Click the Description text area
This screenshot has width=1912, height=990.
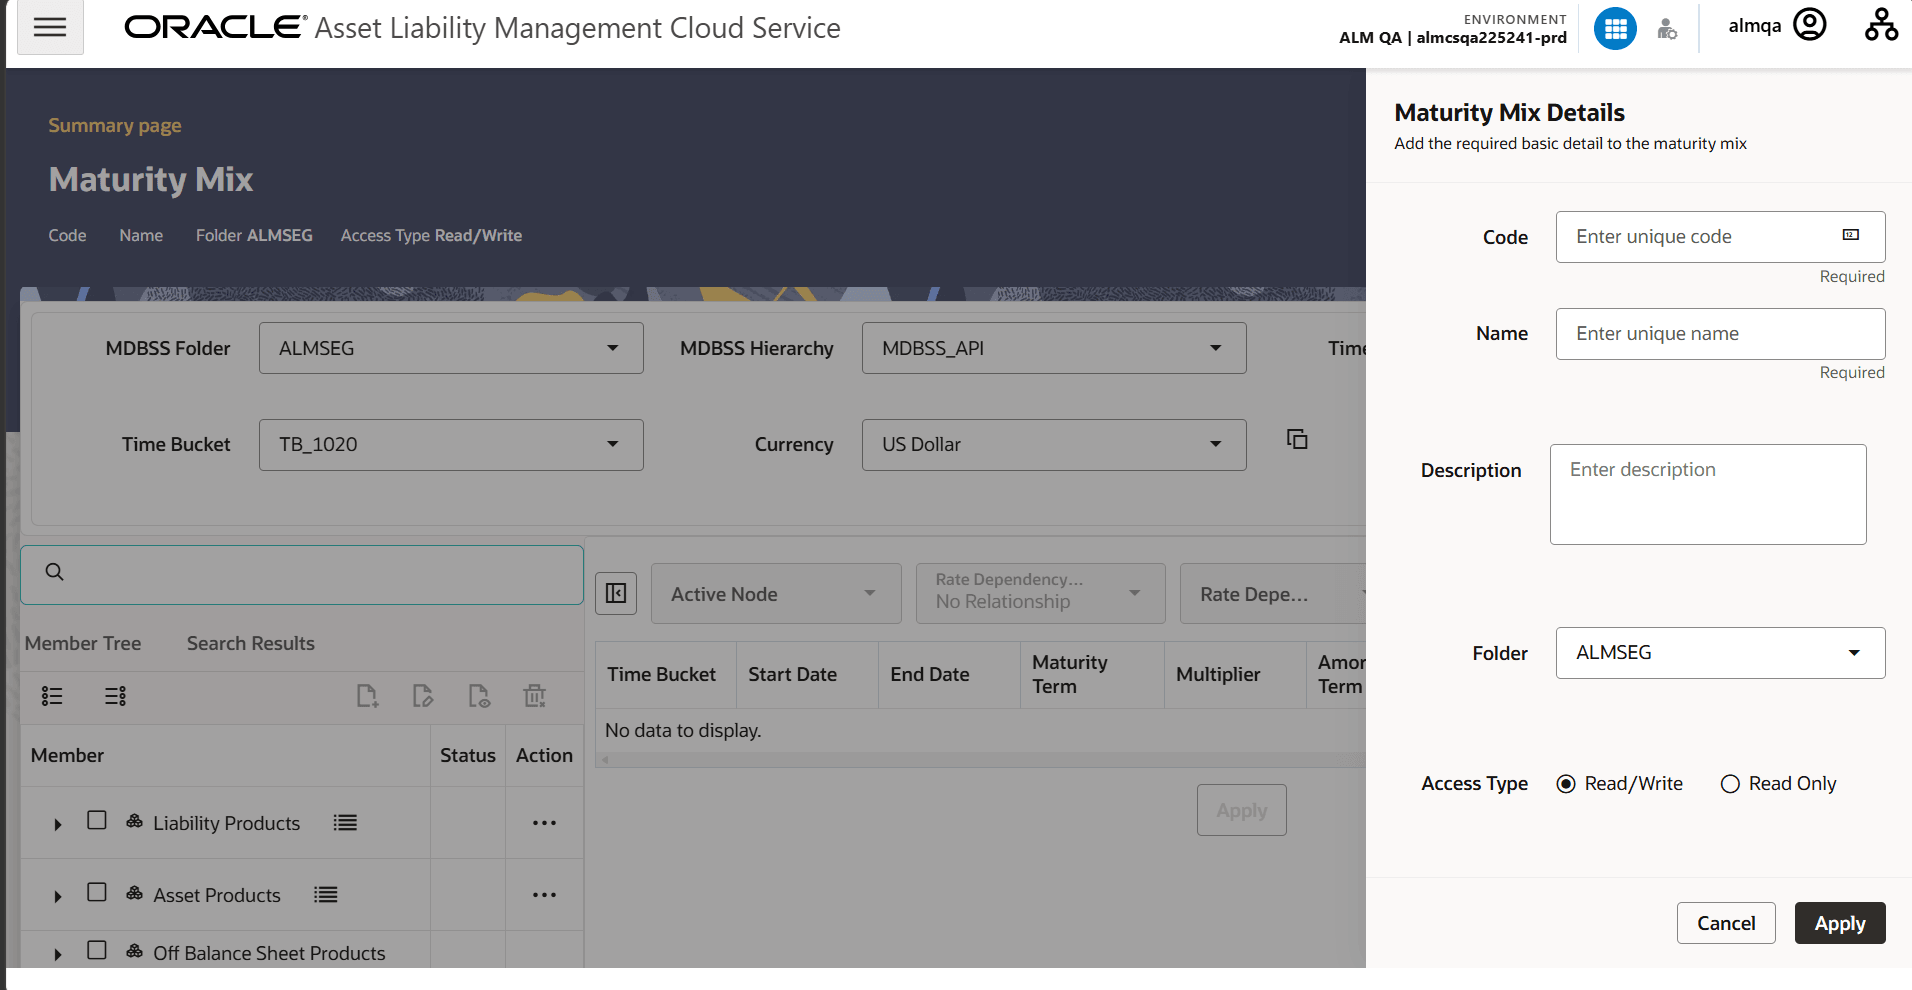[1708, 494]
